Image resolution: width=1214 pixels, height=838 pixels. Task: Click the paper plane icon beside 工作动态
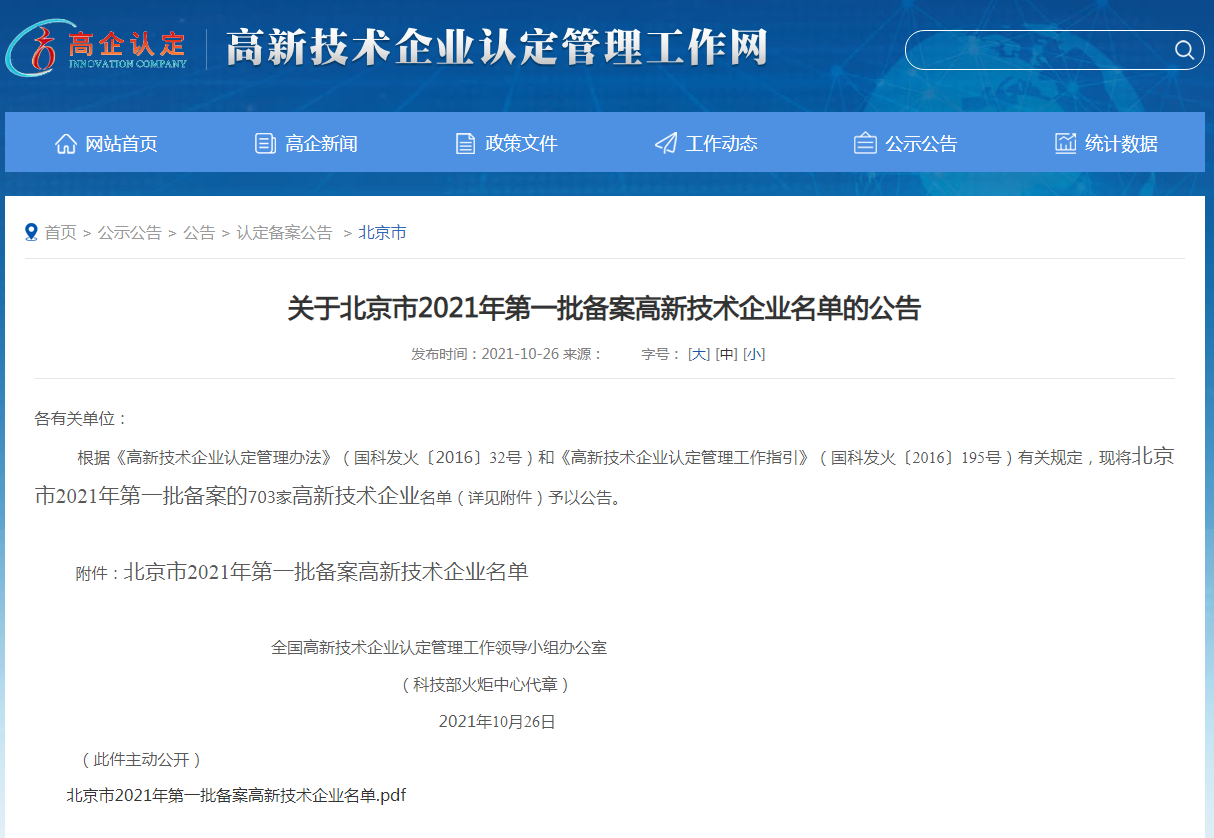(665, 143)
